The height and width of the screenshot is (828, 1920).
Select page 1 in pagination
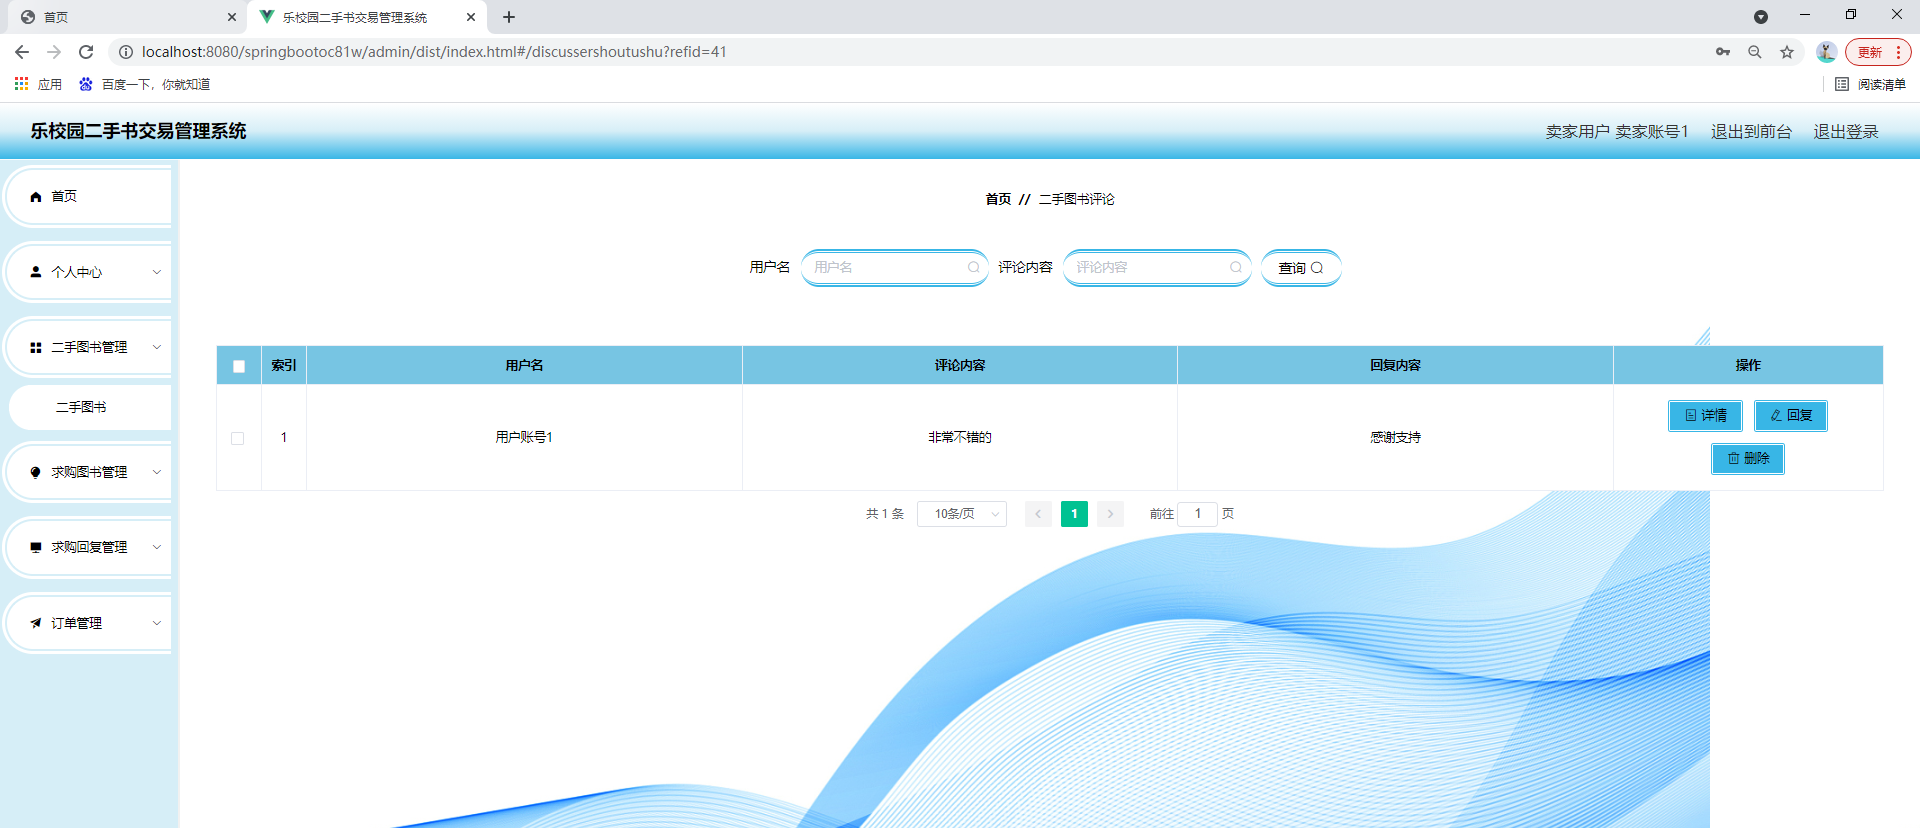1074,514
